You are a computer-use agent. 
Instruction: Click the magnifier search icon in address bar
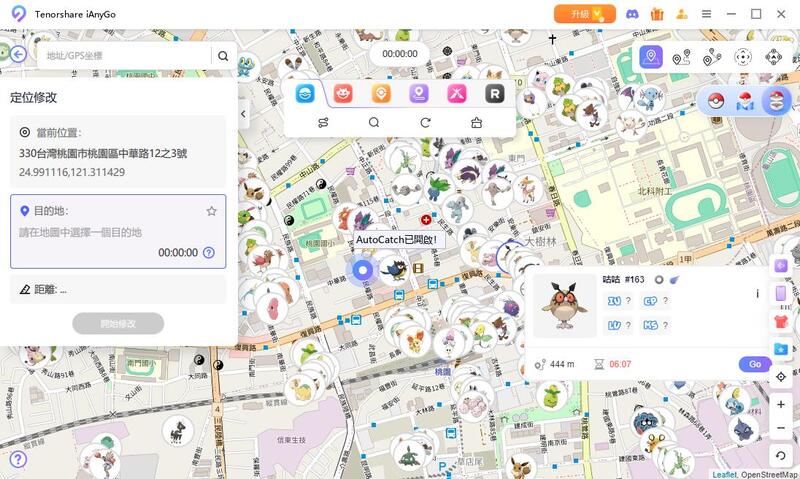pyautogui.click(x=223, y=56)
